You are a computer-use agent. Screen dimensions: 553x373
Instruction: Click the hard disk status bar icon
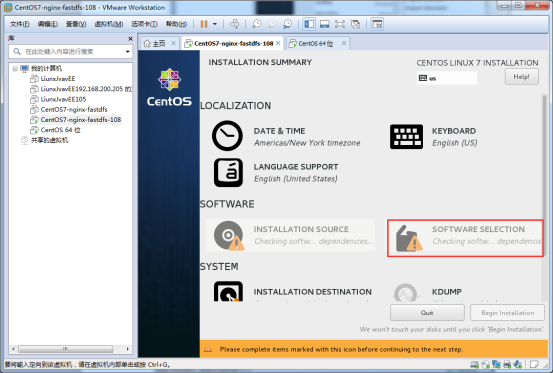click(474, 365)
